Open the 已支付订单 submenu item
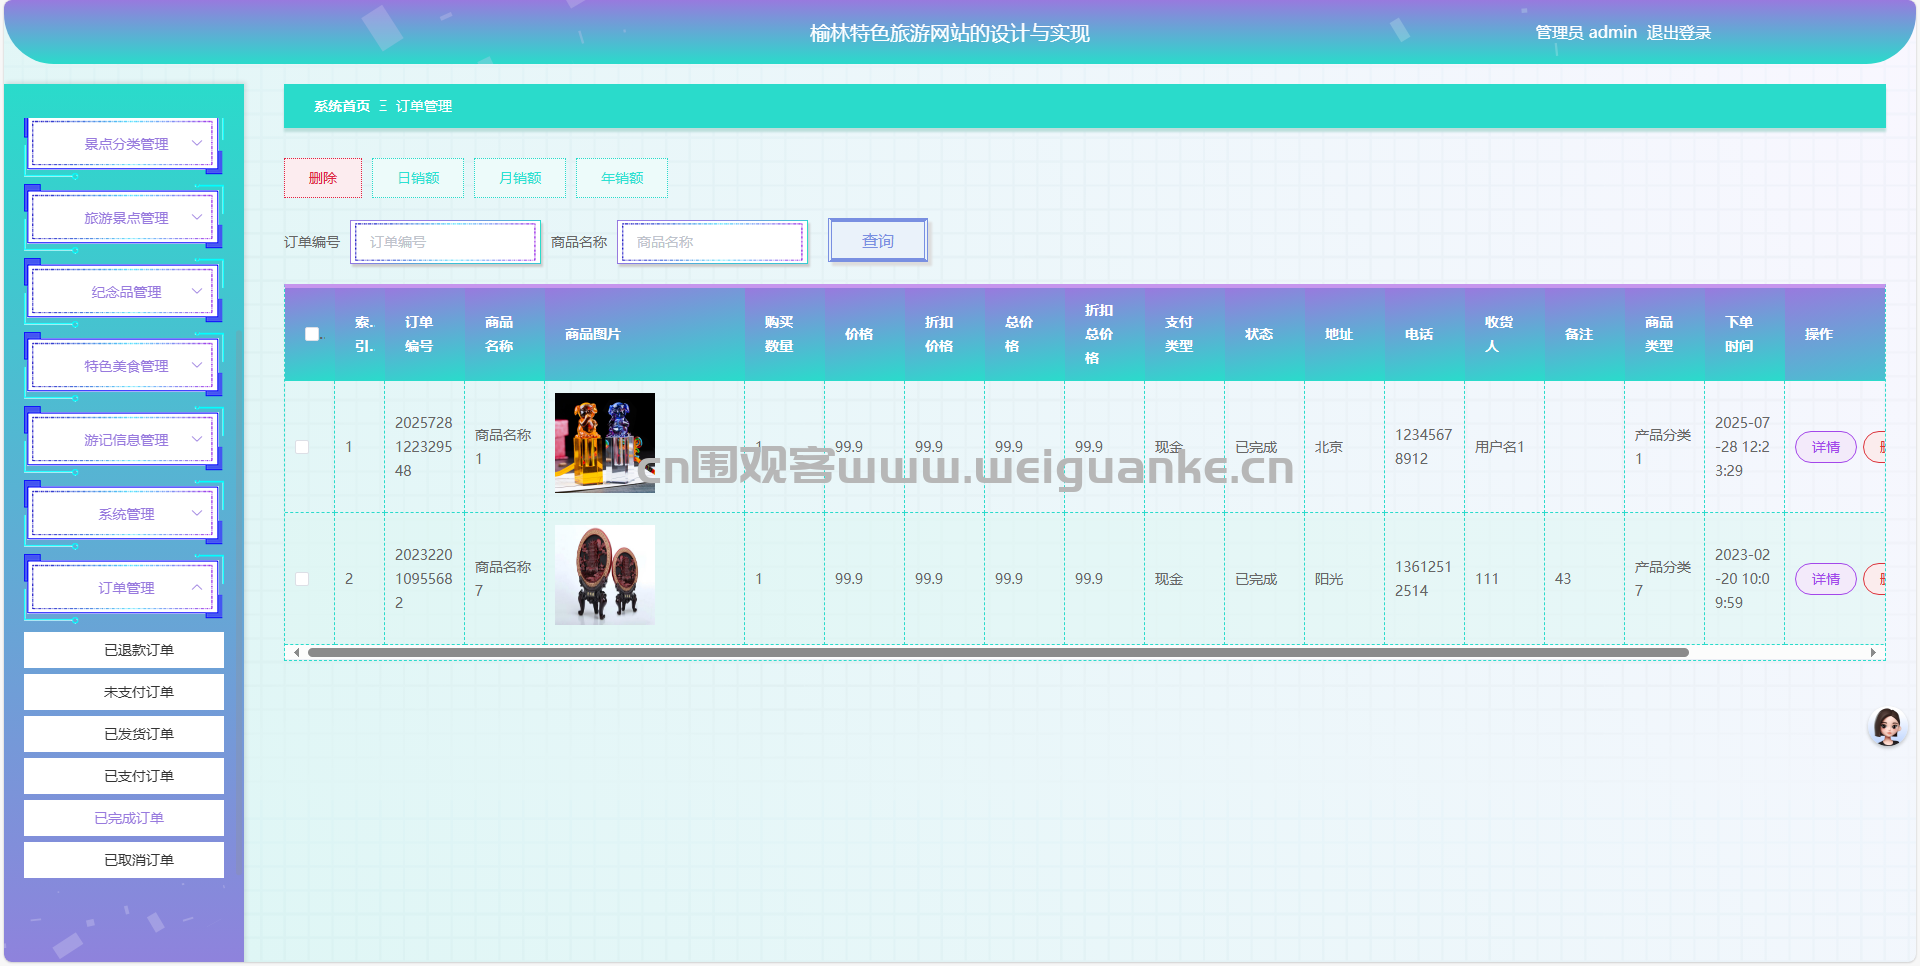The image size is (1920, 966). [x=124, y=776]
